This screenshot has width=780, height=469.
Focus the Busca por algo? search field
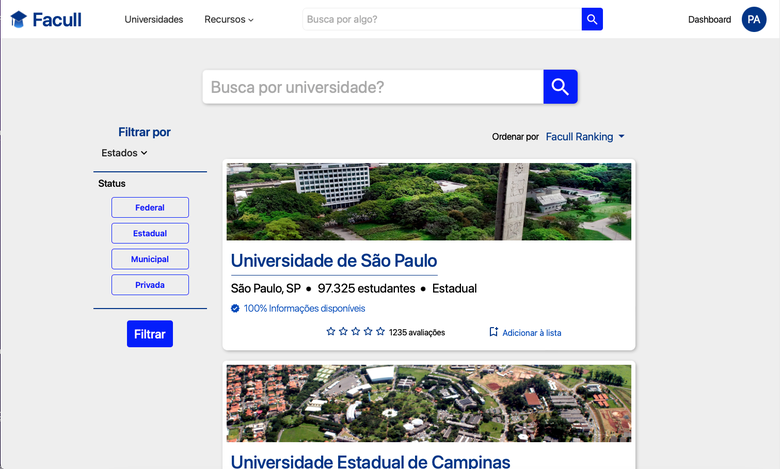click(x=442, y=19)
